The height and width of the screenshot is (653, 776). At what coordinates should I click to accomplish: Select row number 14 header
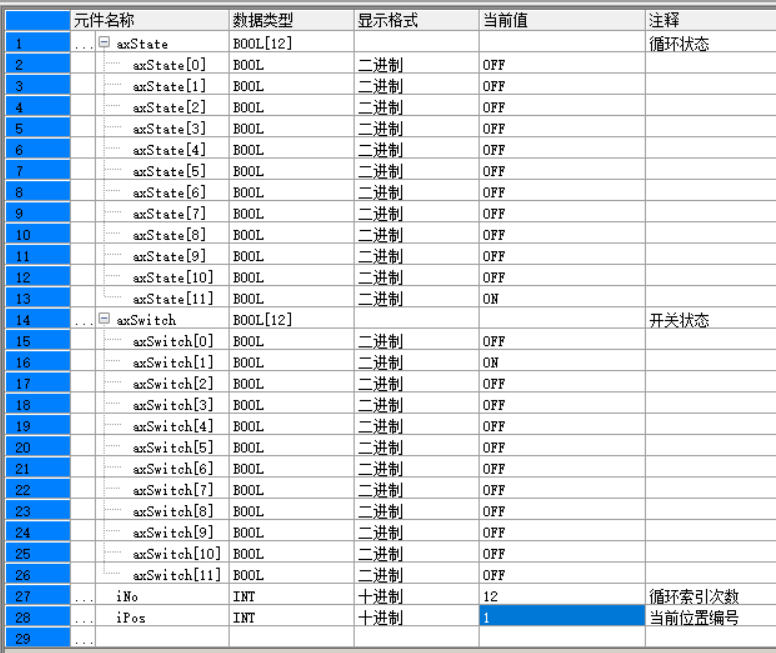[36, 320]
